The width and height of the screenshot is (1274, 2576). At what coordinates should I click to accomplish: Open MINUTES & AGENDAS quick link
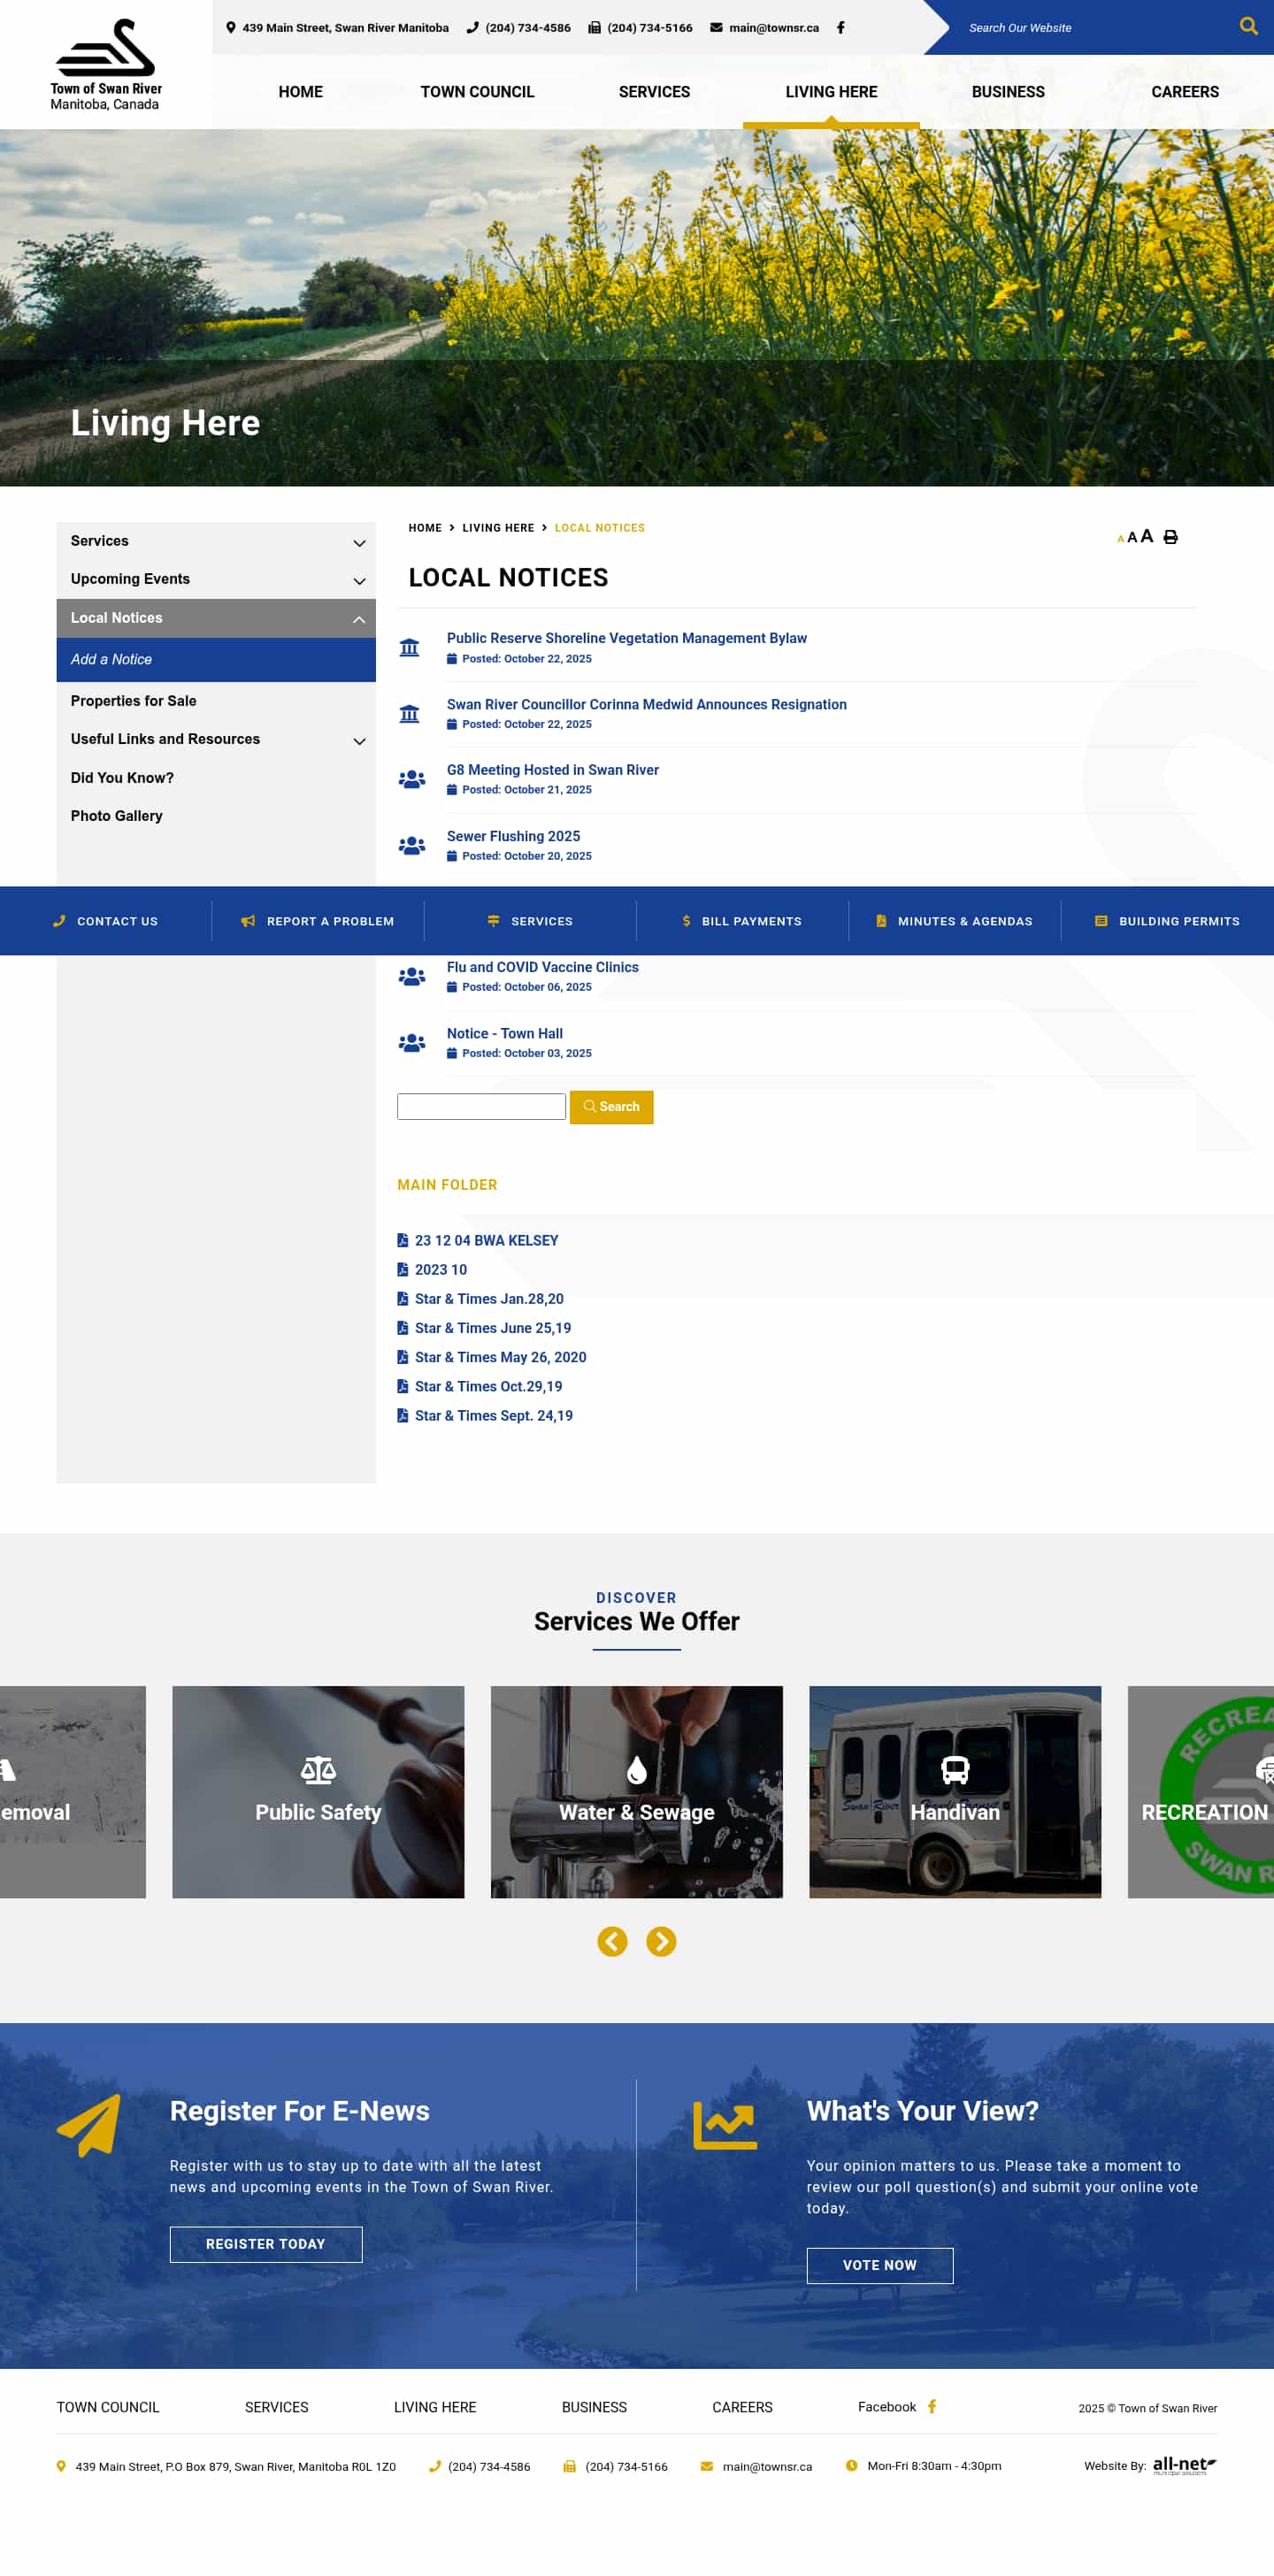point(954,921)
